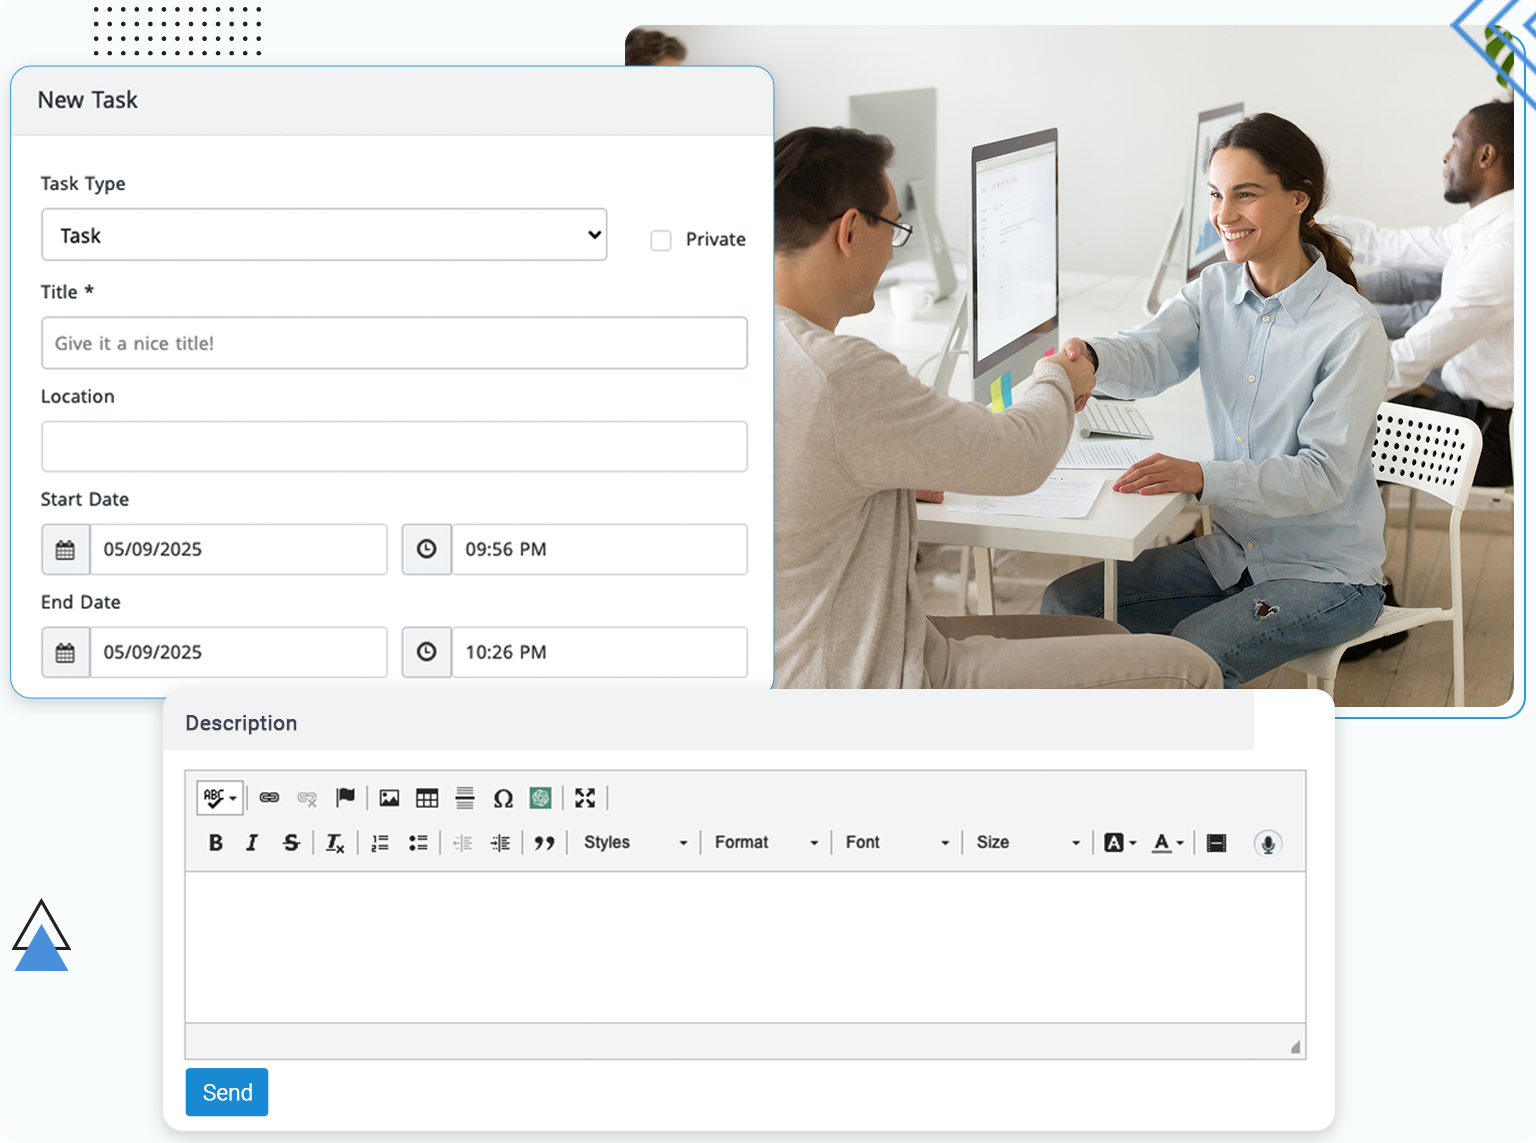Screen dimensions: 1536x1143
Task: Click the 10:26 PM end time field
Action: (600, 652)
